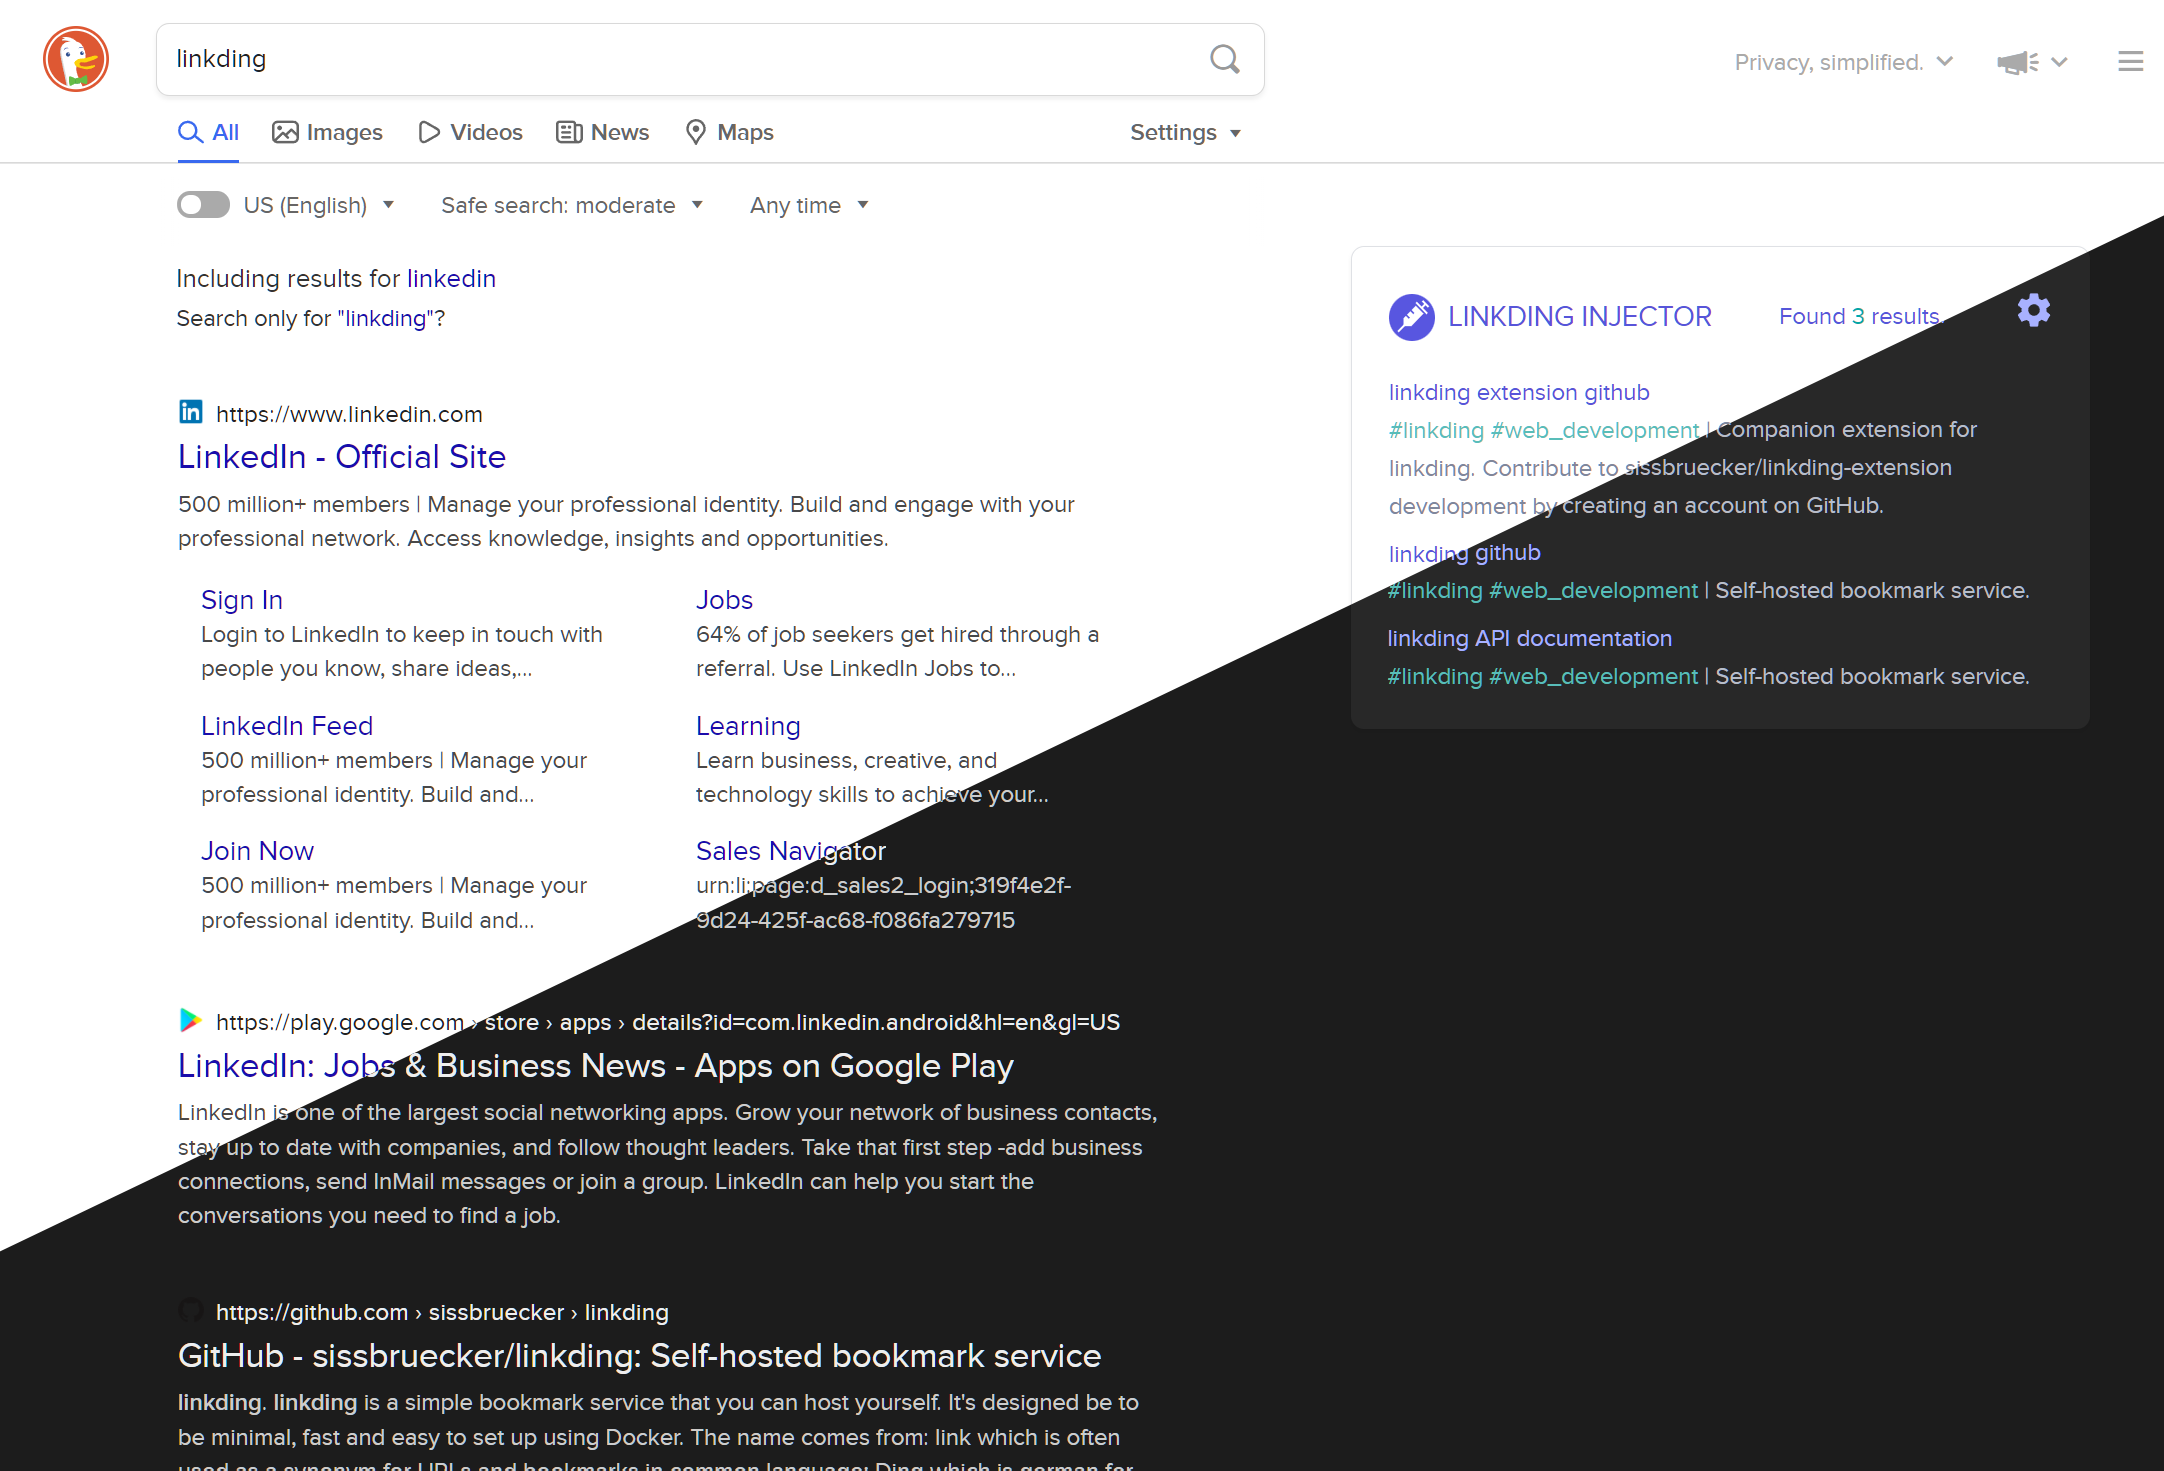Switch to the Images tab
2164x1471 pixels.
point(327,132)
